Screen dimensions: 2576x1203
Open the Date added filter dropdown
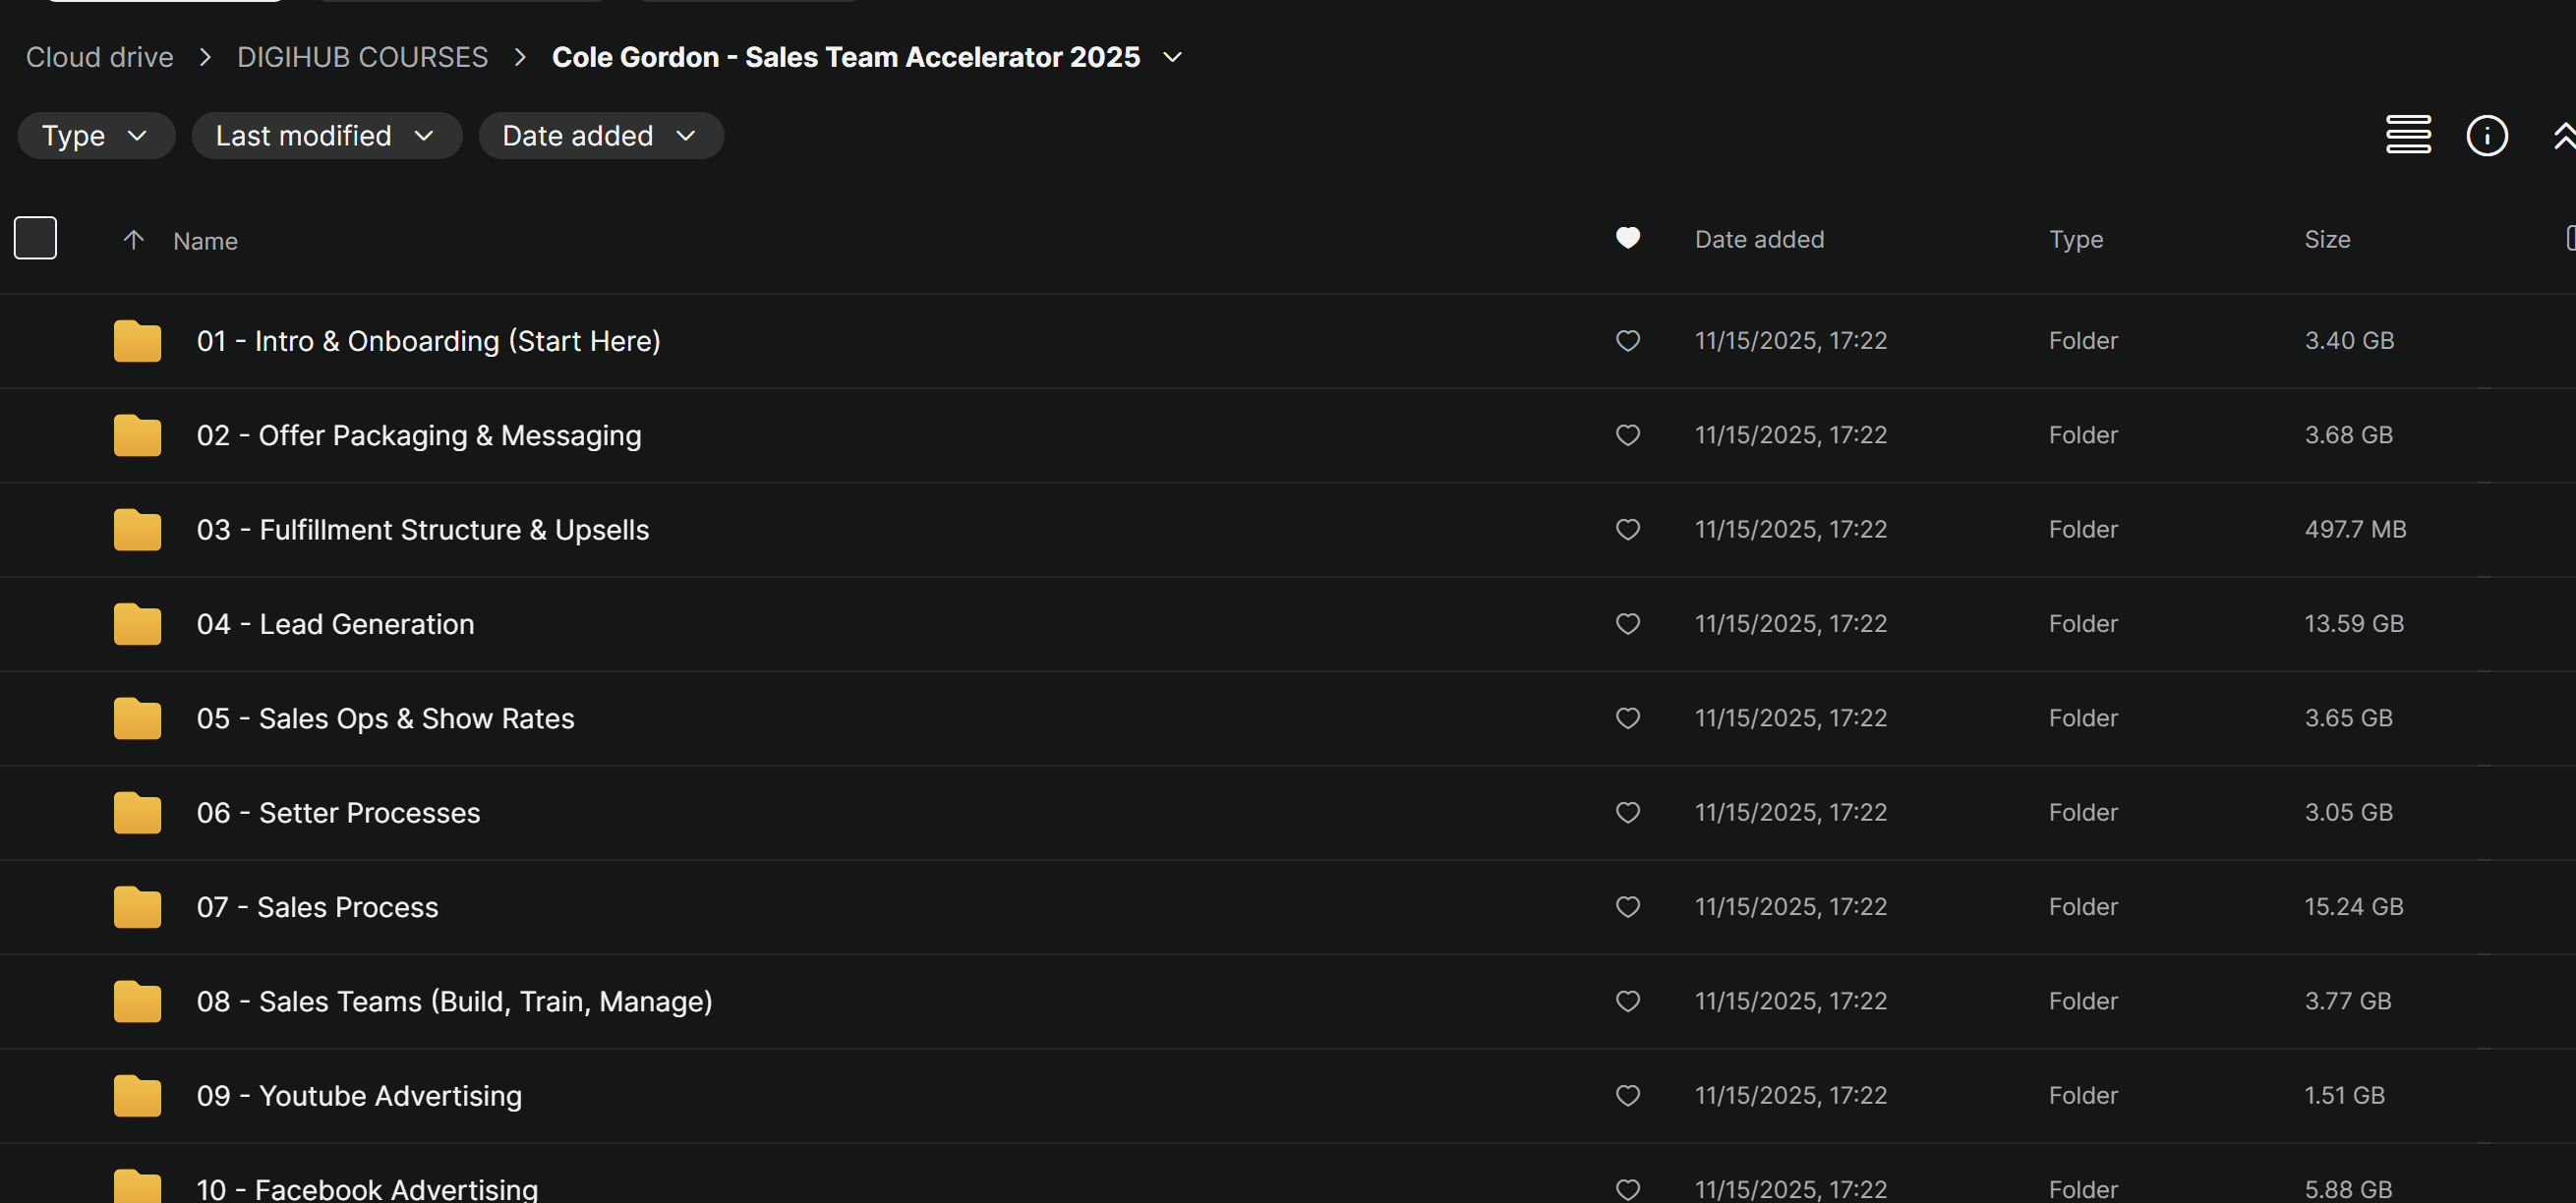pyautogui.click(x=601, y=135)
